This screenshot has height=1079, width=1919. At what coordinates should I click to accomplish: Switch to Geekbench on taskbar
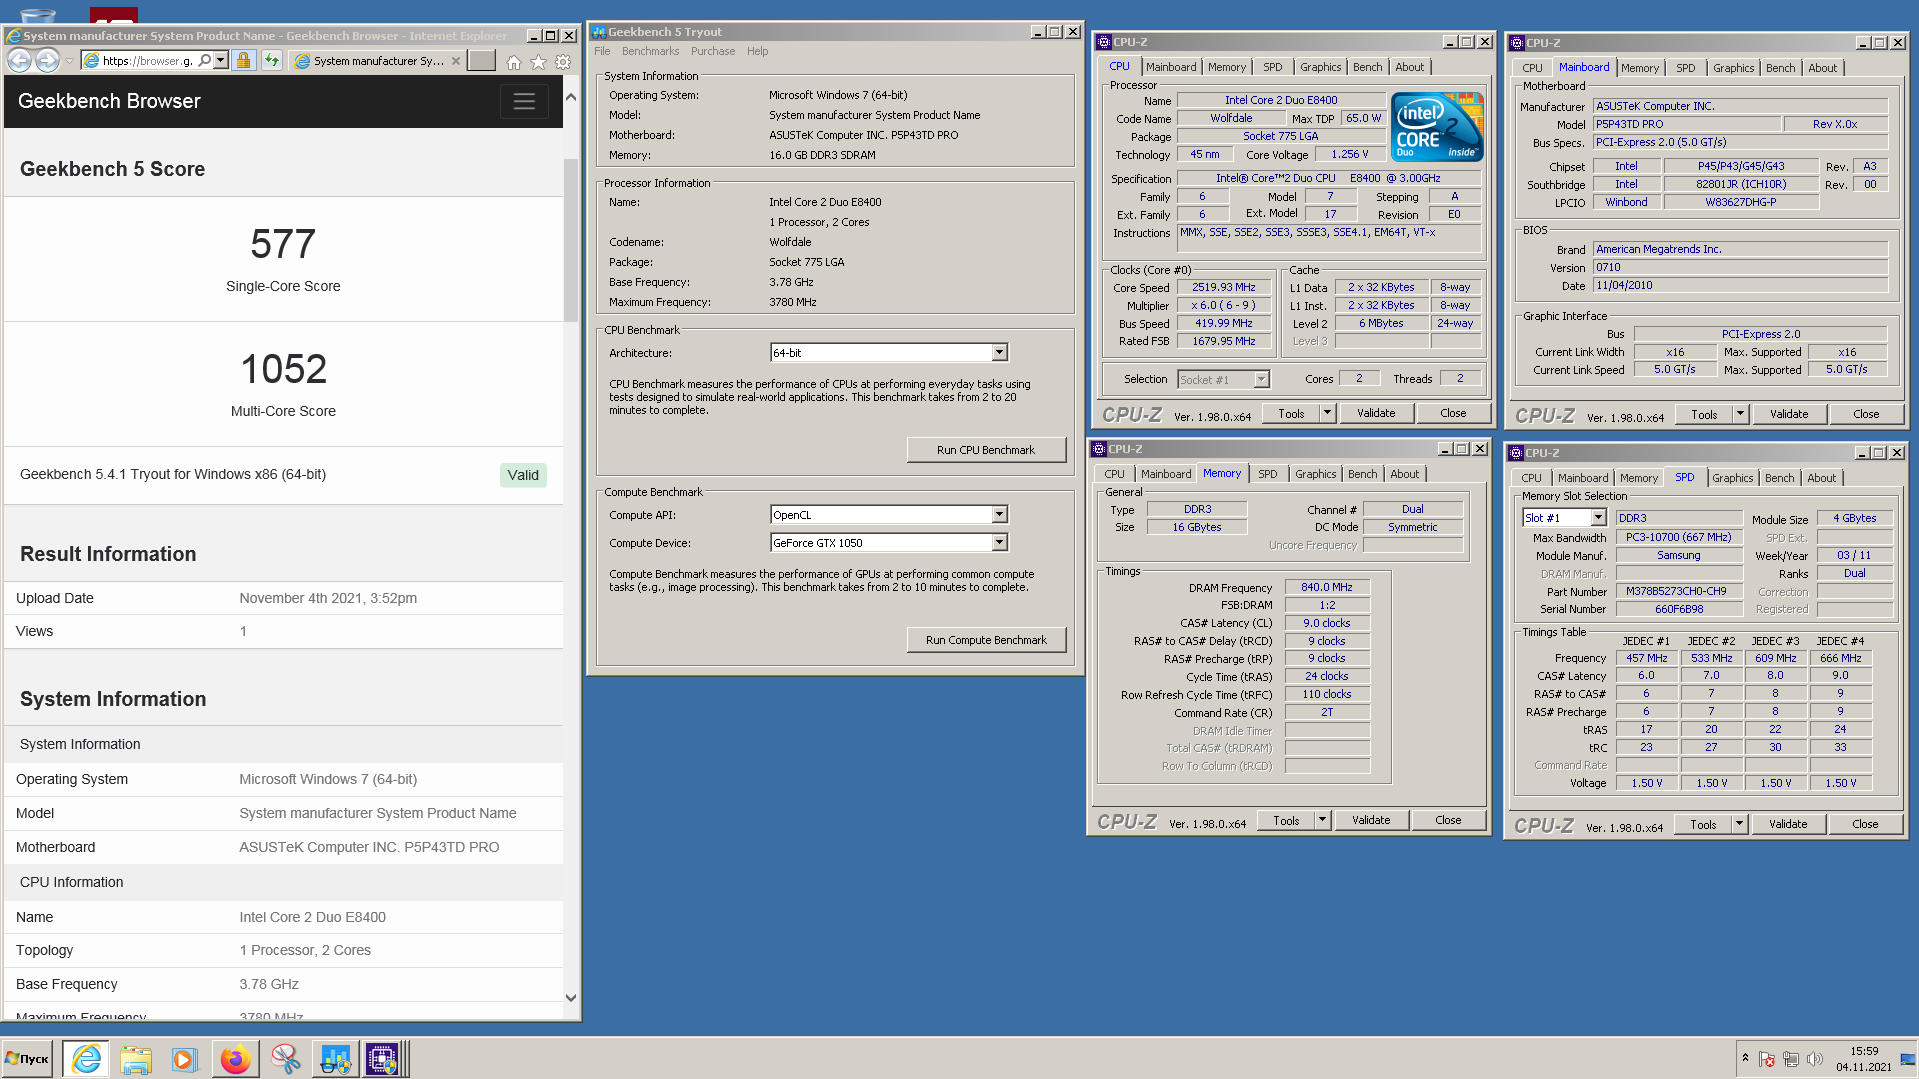335,1059
